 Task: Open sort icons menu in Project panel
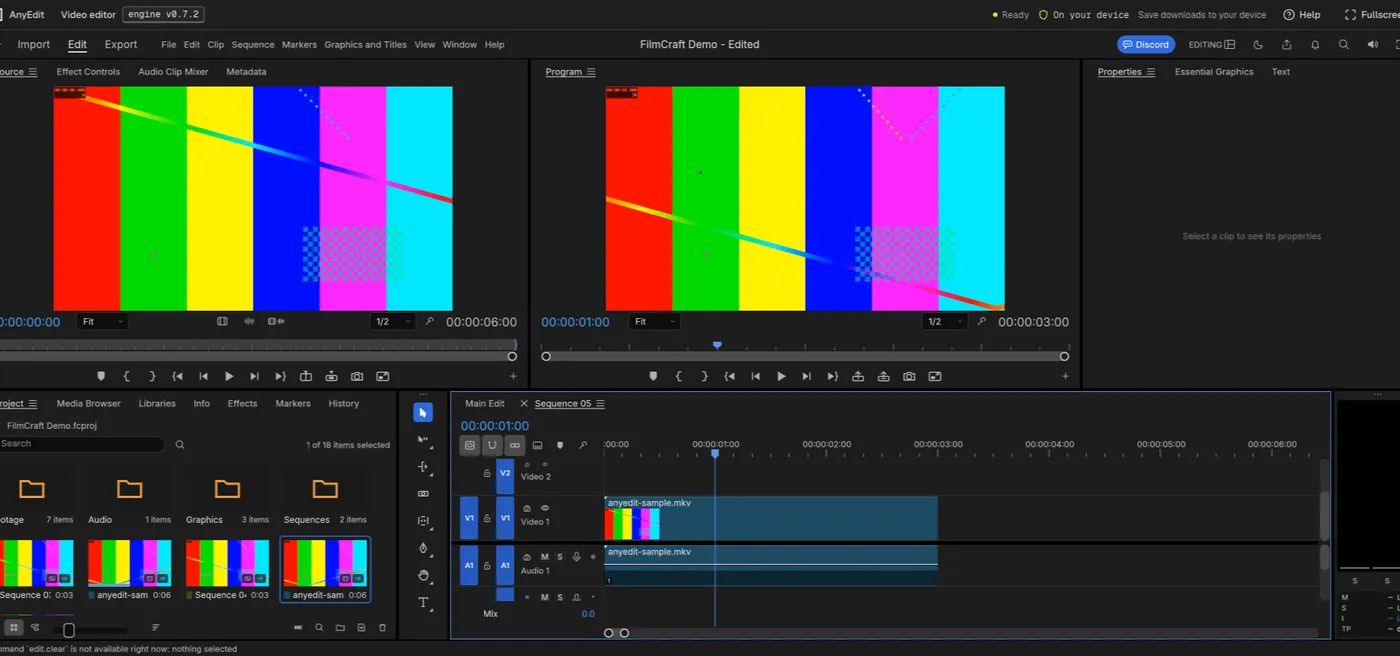coord(156,628)
